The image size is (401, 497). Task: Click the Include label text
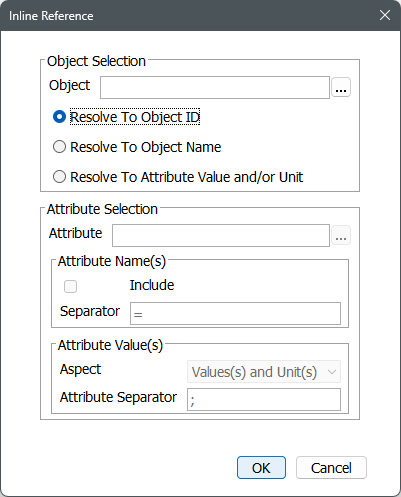coord(152,285)
